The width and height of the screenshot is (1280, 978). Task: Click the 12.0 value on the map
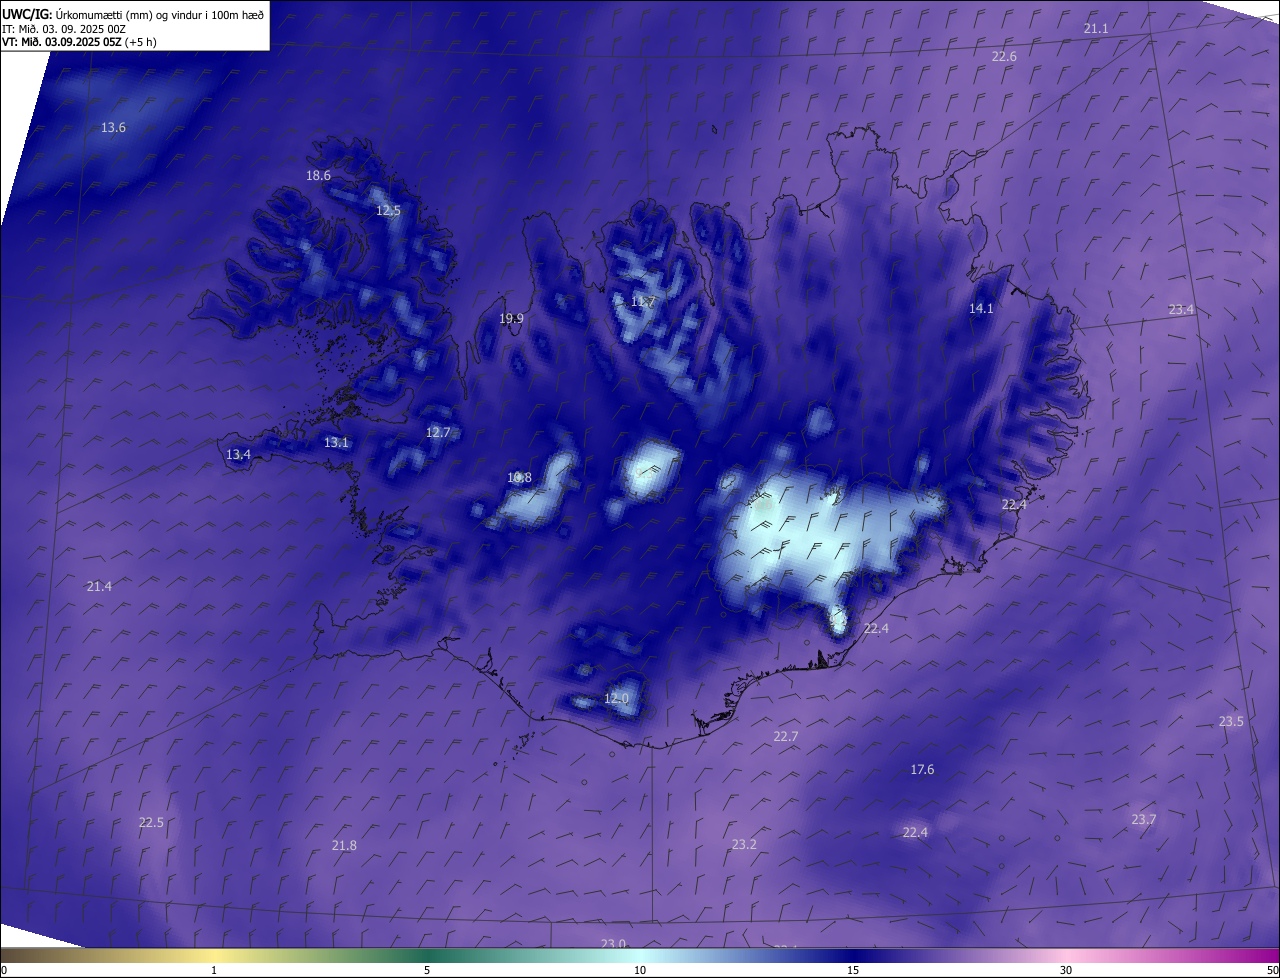[616, 698]
